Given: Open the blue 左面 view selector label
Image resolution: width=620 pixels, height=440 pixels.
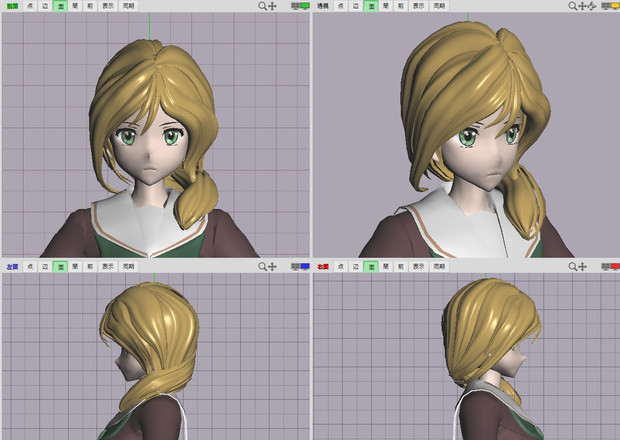Looking at the screenshot, I should [12, 267].
